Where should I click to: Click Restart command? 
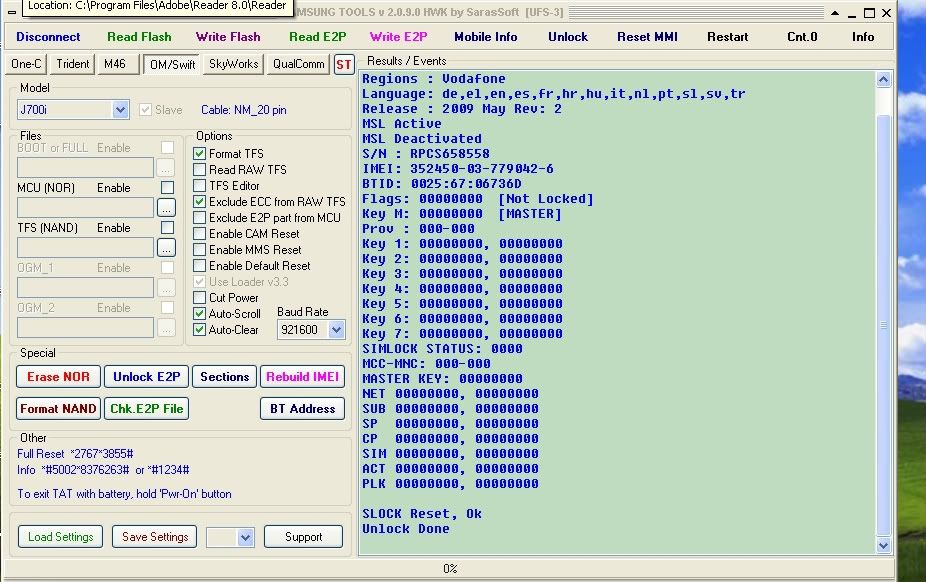[728, 37]
